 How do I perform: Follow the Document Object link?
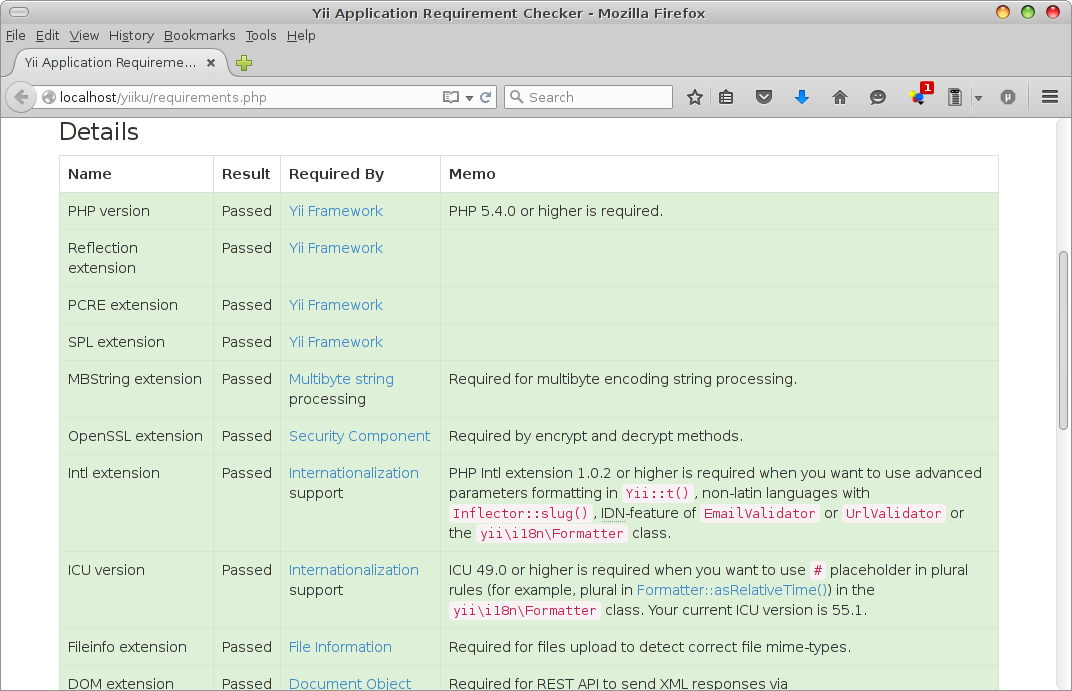tap(349, 683)
